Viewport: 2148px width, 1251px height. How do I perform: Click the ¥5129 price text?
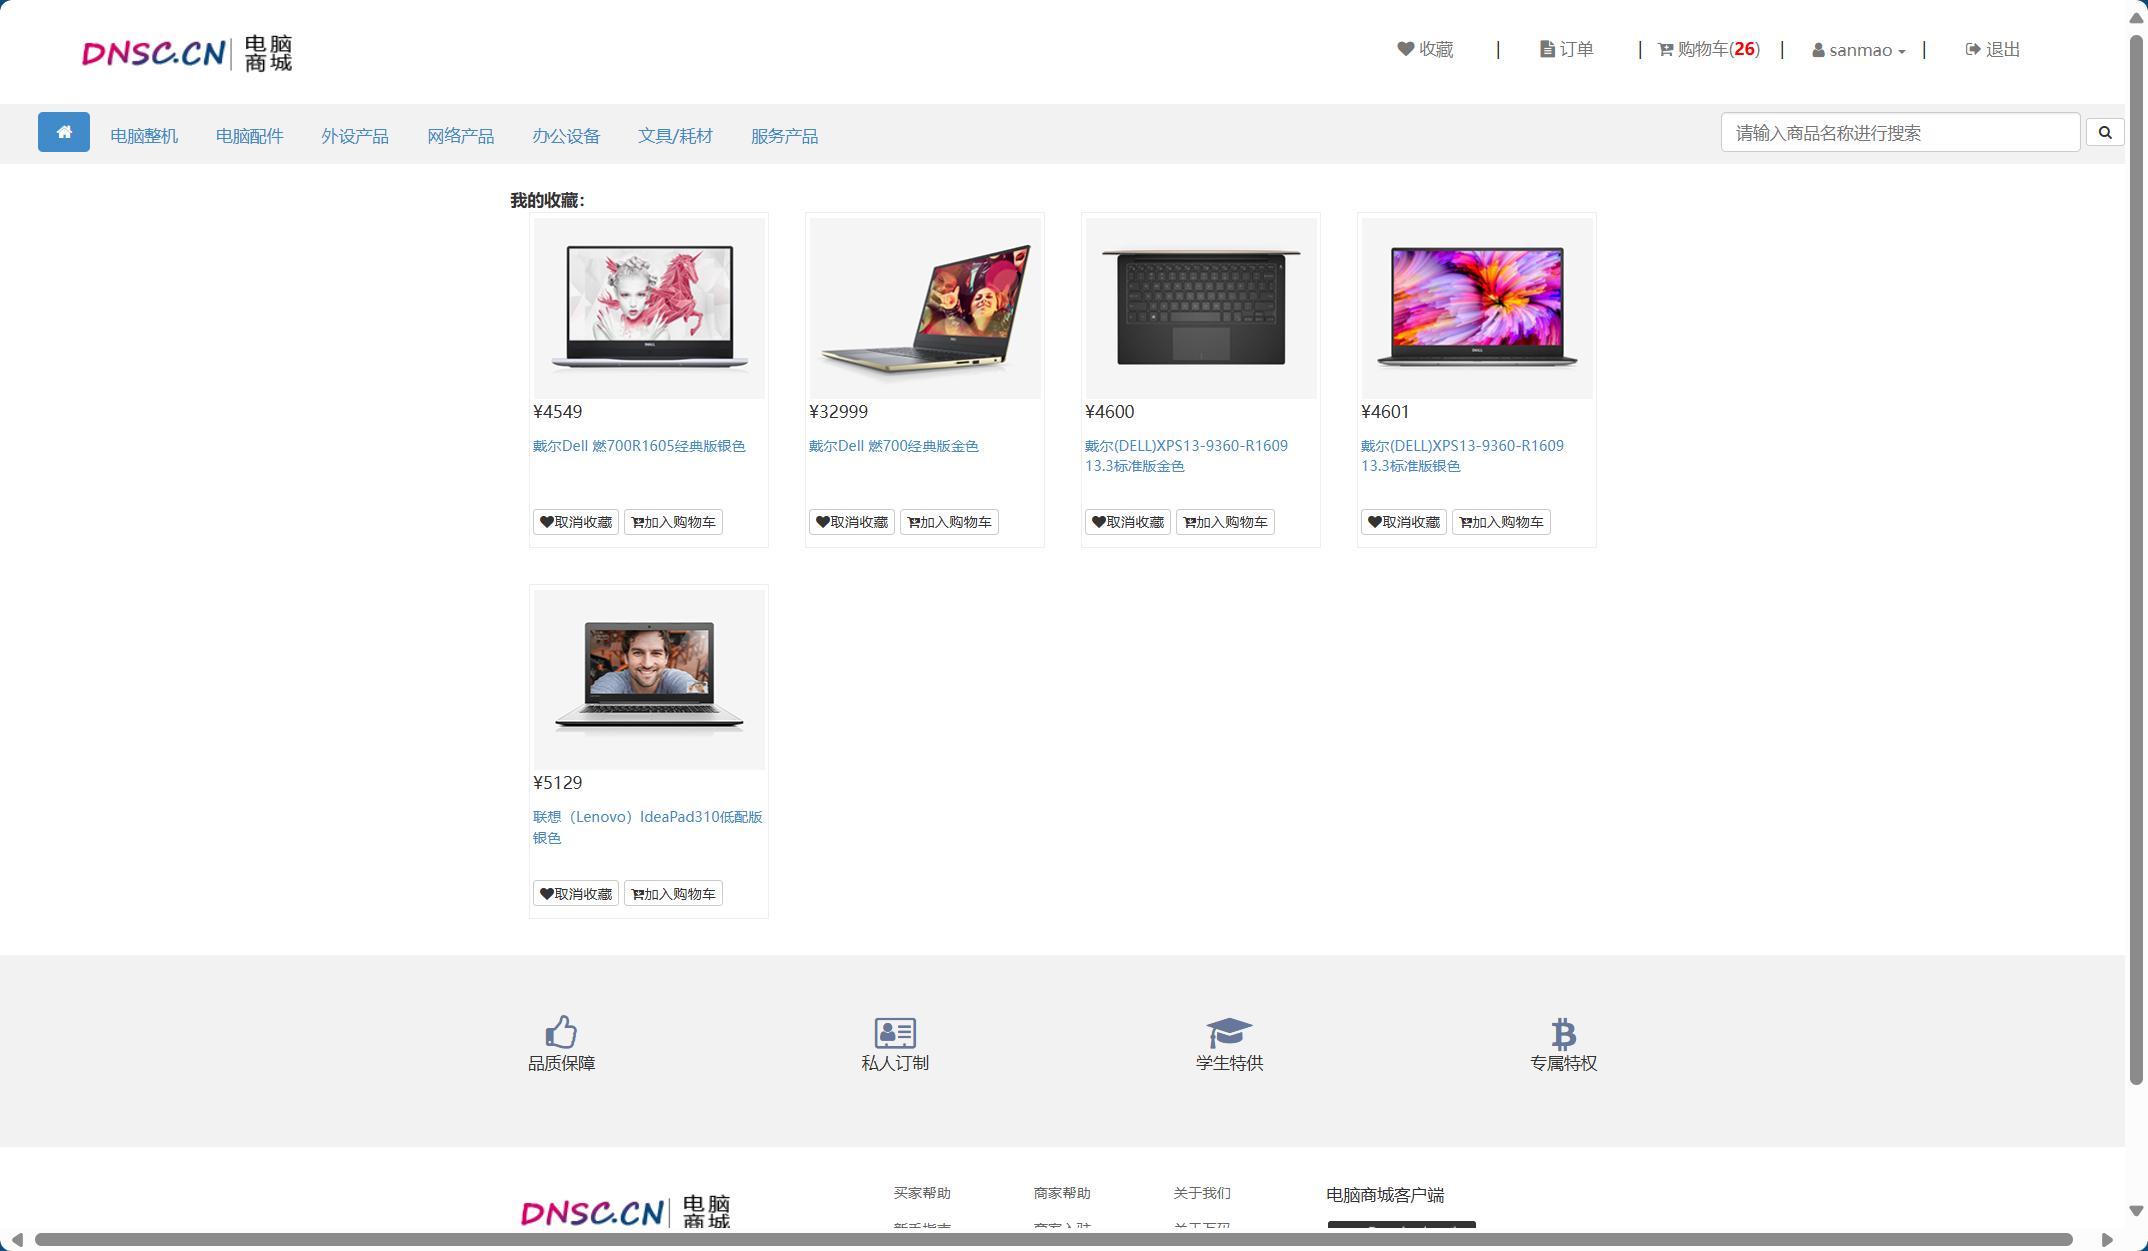pos(557,783)
